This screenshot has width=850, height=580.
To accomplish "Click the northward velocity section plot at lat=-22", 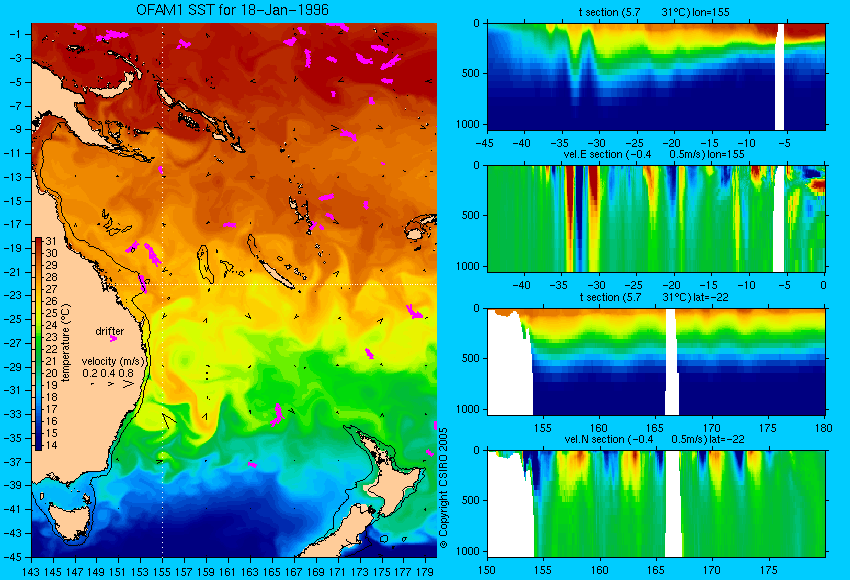I will point(656,504).
